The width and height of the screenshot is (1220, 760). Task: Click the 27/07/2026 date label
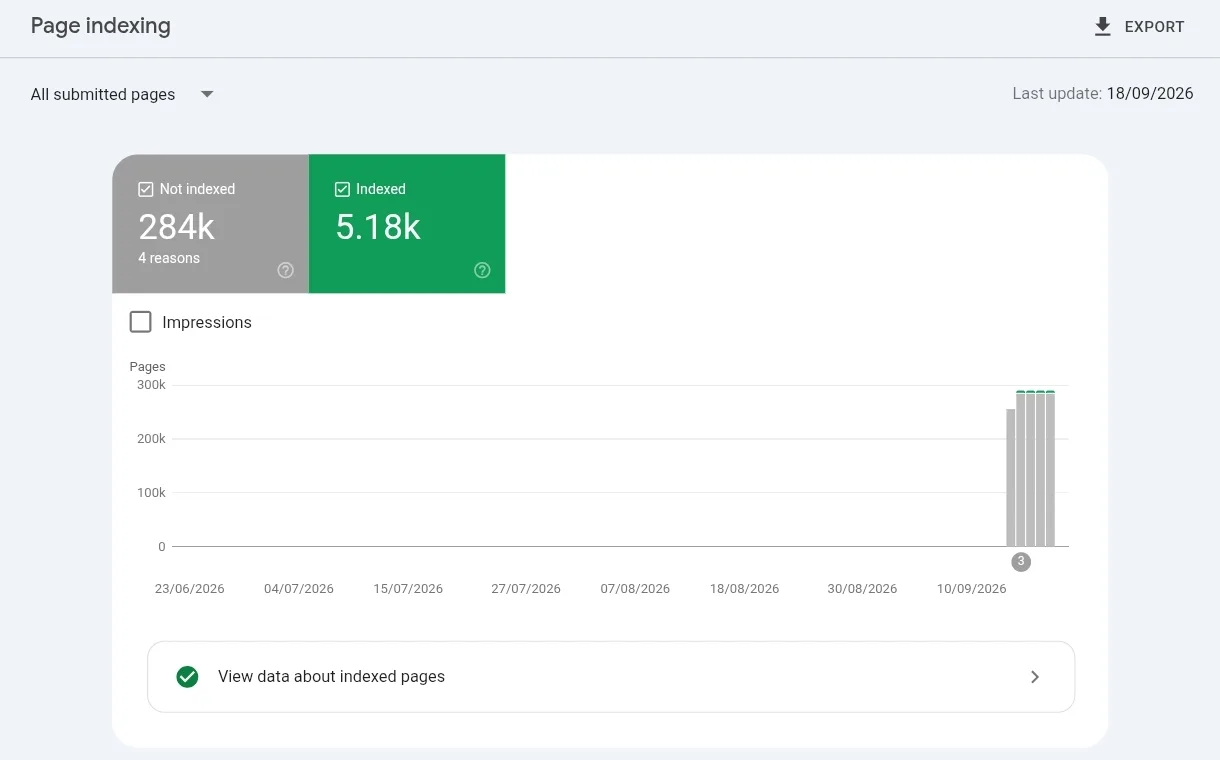[526, 589]
